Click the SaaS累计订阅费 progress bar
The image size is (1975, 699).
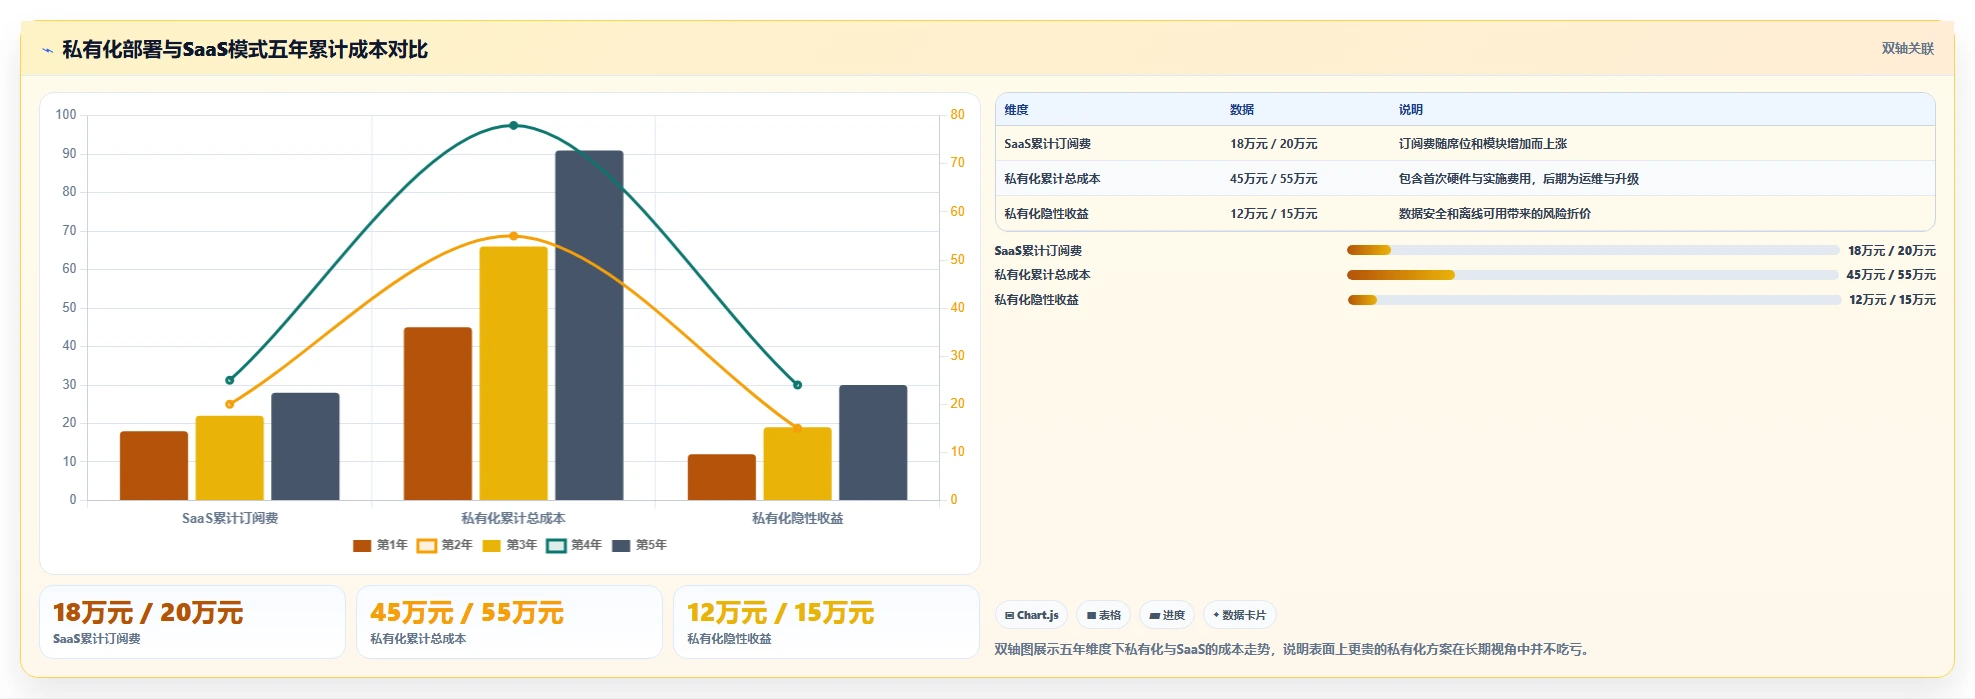pos(1593,250)
